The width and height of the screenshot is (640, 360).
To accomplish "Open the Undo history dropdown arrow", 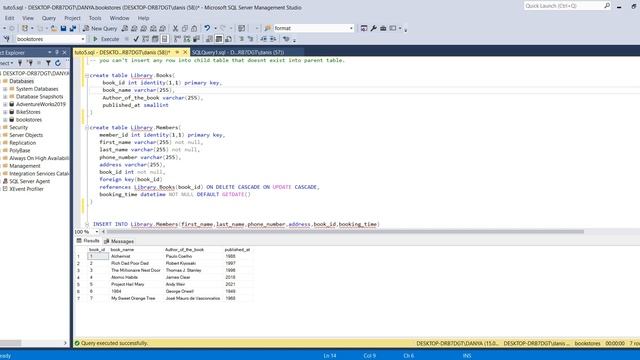I will pyautogui.click(x=215, y=28).
